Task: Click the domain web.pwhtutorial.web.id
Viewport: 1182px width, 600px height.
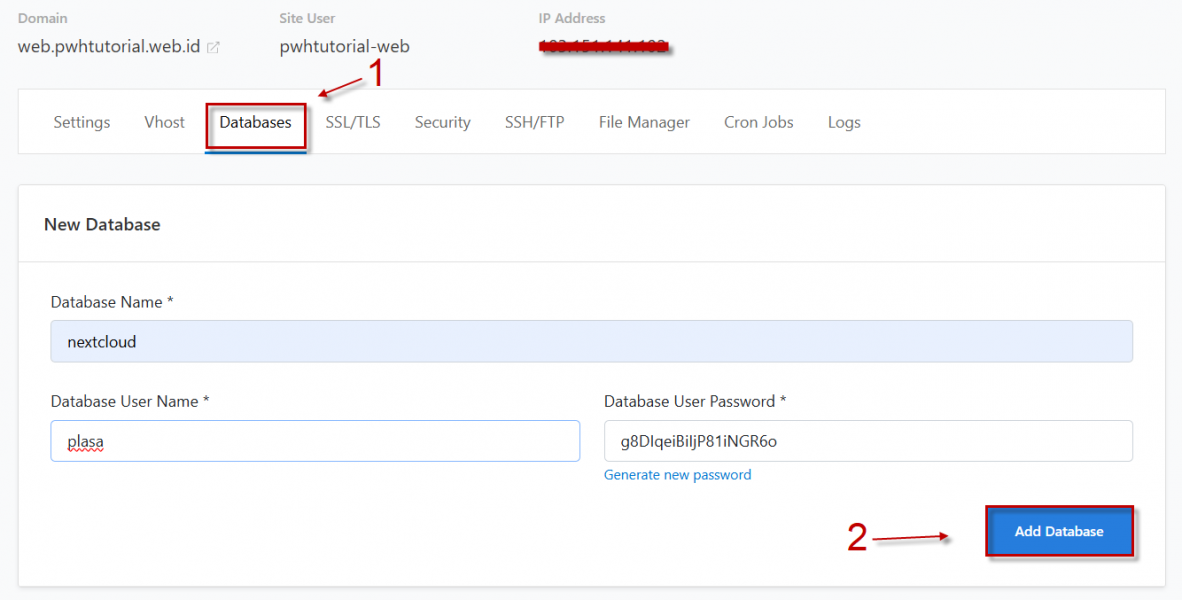Action: point(109,47)
